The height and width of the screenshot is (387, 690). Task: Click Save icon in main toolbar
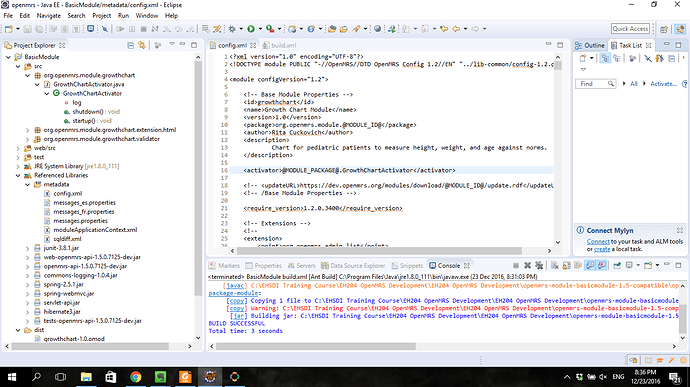(27, 29)
